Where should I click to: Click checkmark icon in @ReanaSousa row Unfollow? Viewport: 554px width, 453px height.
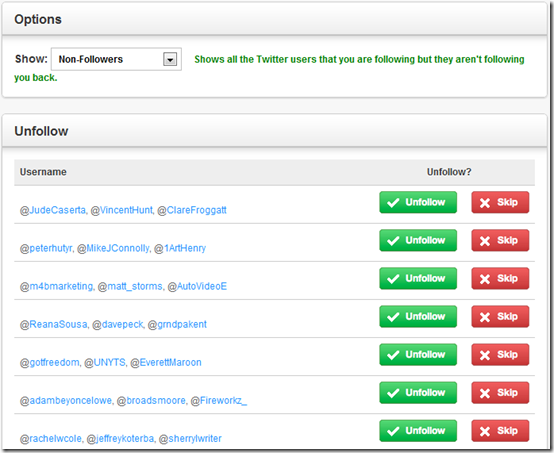pyautogui.click(x=393, y=317)
